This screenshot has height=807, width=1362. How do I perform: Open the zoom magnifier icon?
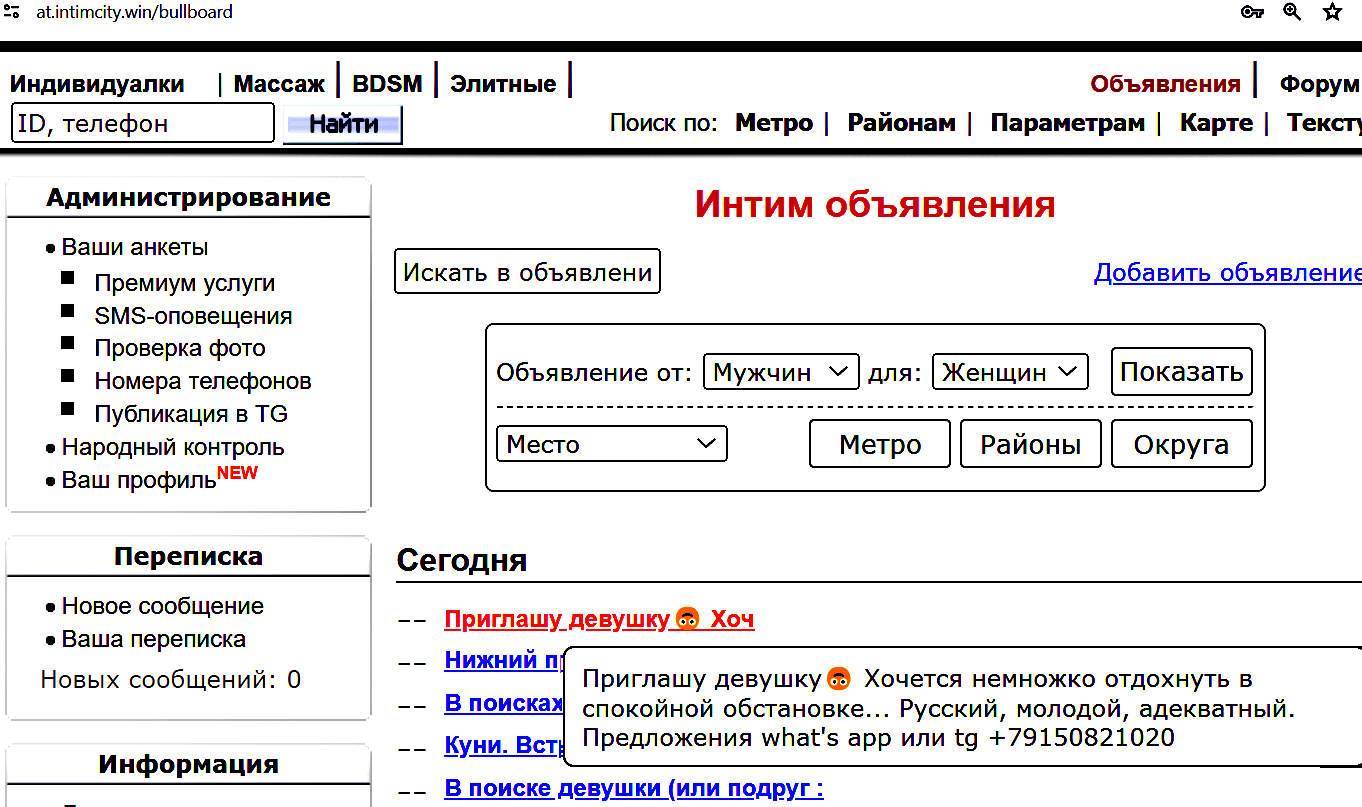pos(1292,12)
